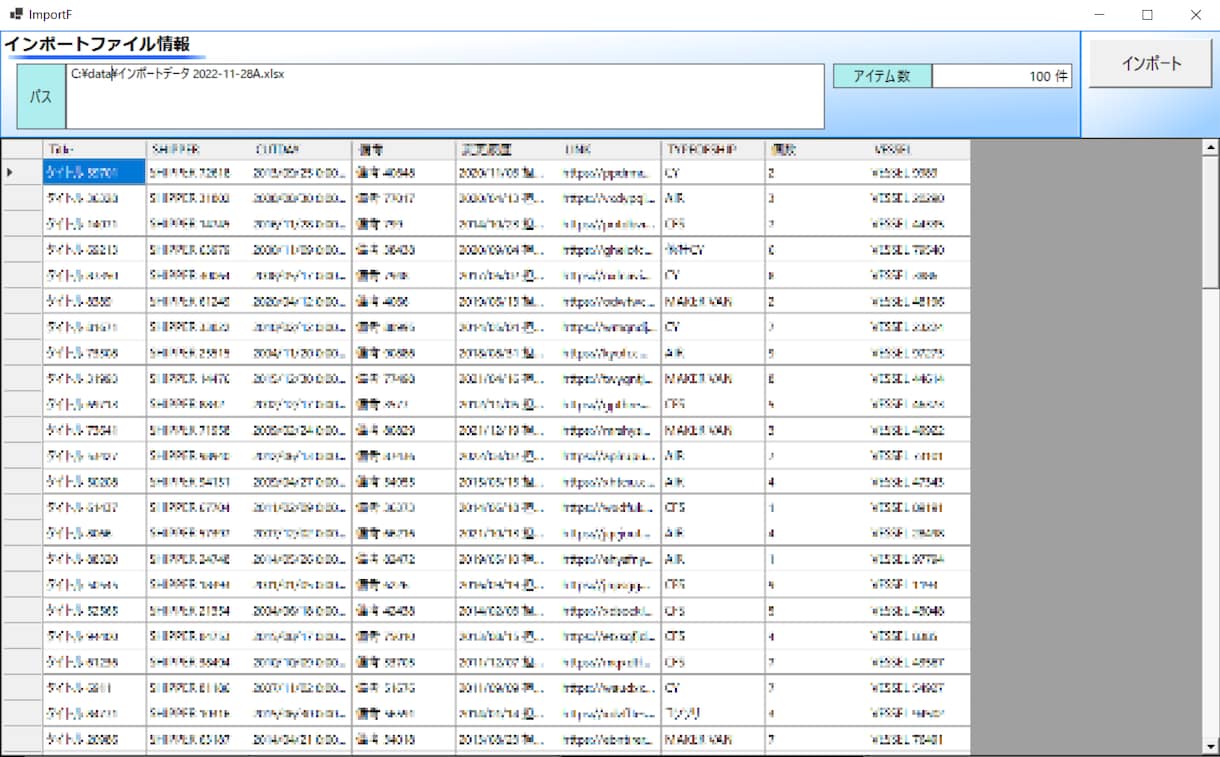Select the SHIPPER 54151 cell
Image resolution: width=1220 pixels, height=757 pixels.
point(197,481)
